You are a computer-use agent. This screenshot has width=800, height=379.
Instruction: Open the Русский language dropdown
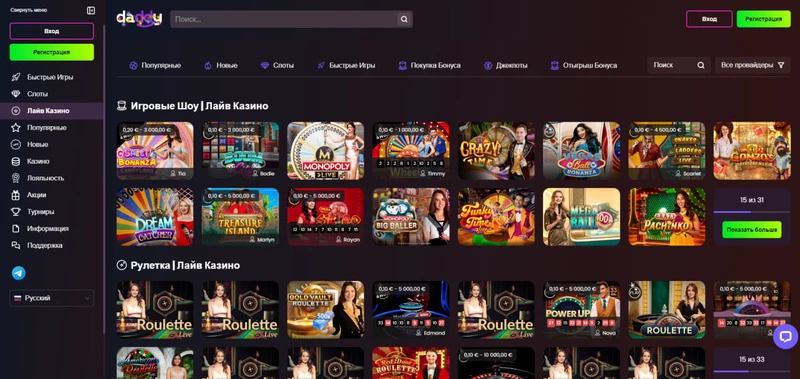(x=52, y=298)
